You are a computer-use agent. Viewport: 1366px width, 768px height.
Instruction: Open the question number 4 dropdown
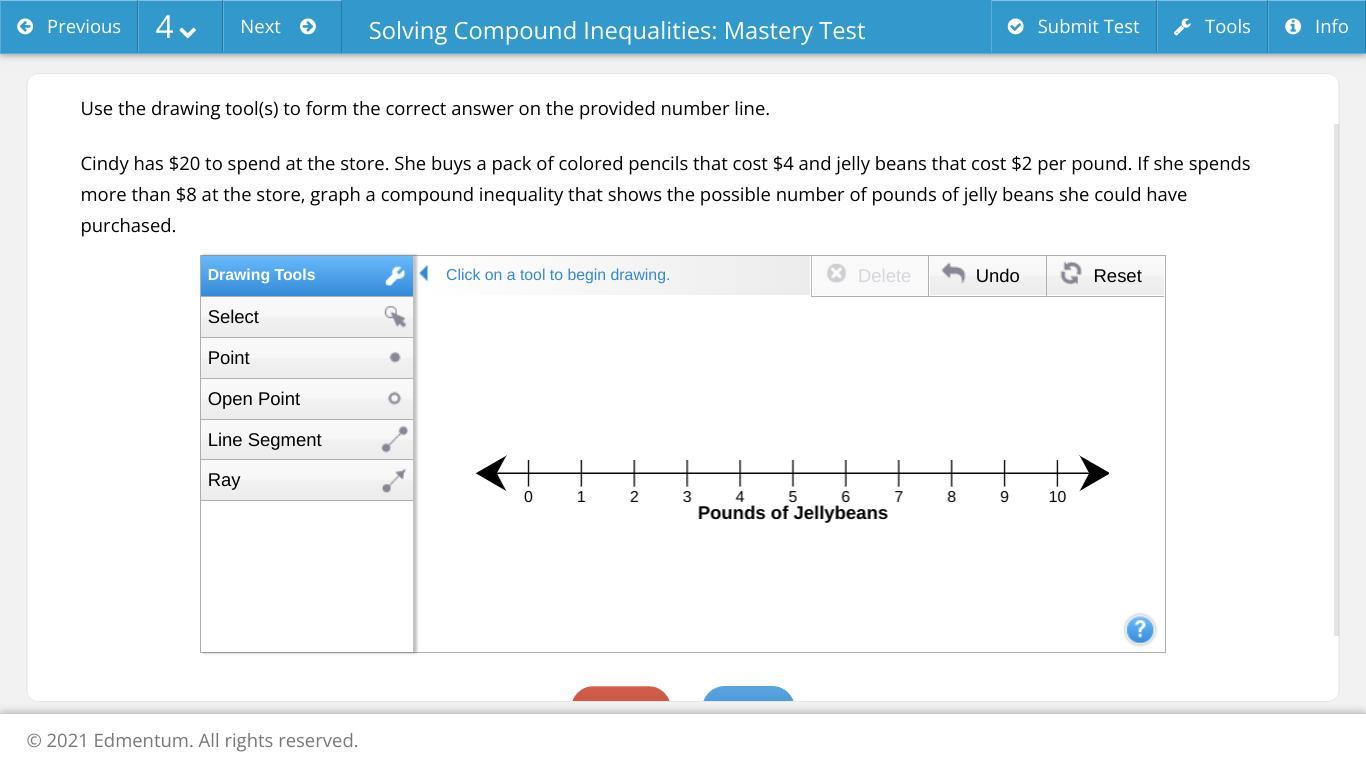(176, 27)
